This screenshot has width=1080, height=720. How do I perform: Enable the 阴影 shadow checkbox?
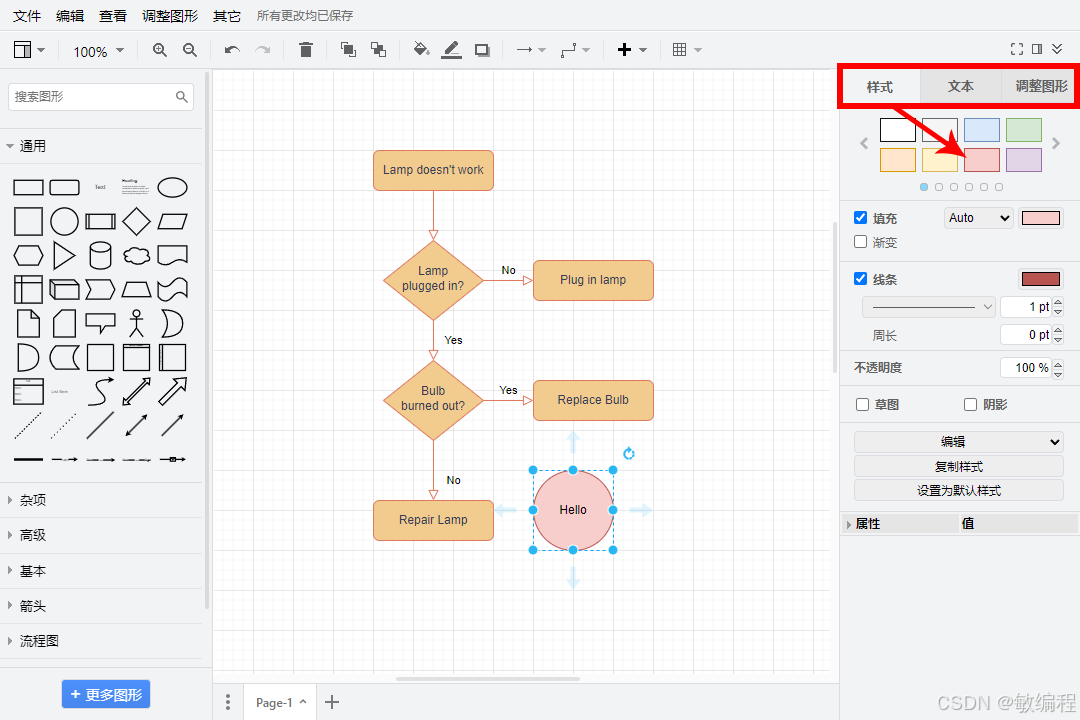coord(970,404)
